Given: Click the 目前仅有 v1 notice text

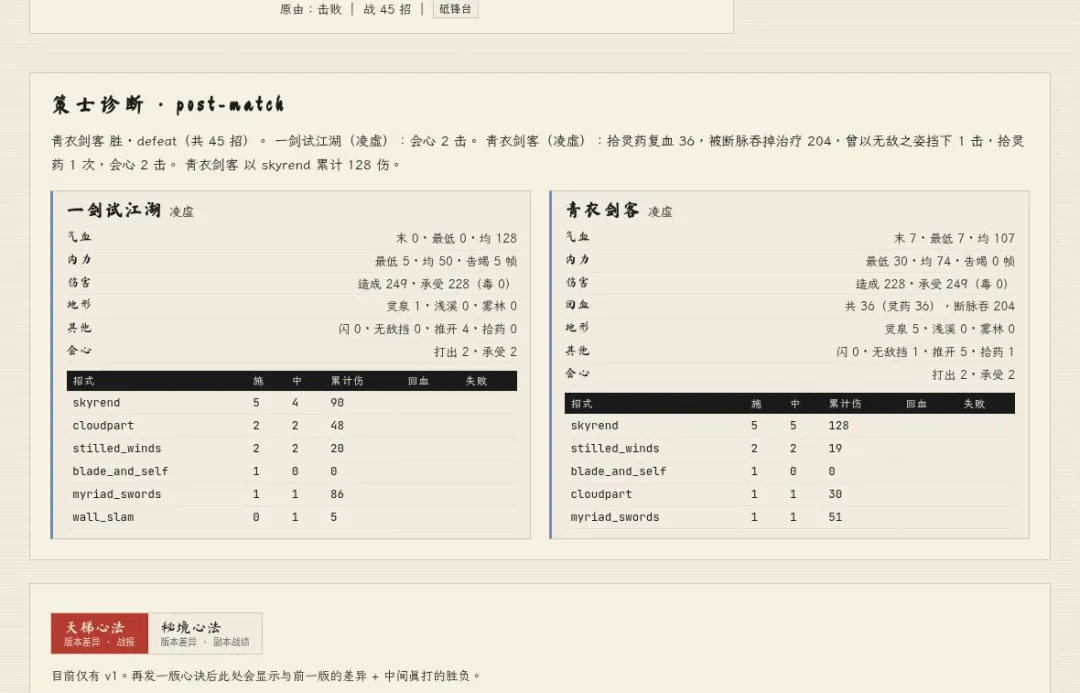Looking at the screenshot, I should [x=266, y=676].
